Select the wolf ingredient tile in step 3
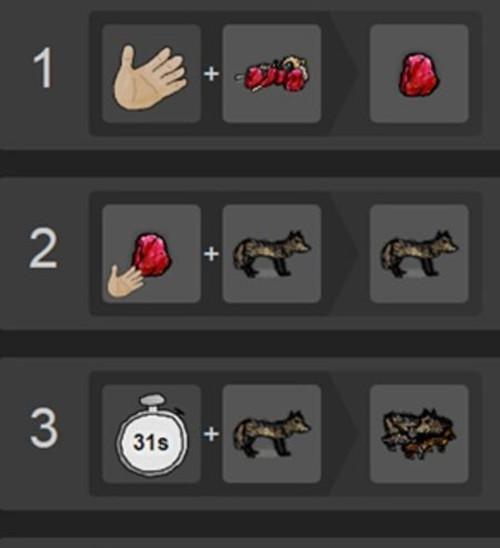The width and height of the screenshot is (500, 548). click(272, 434)
